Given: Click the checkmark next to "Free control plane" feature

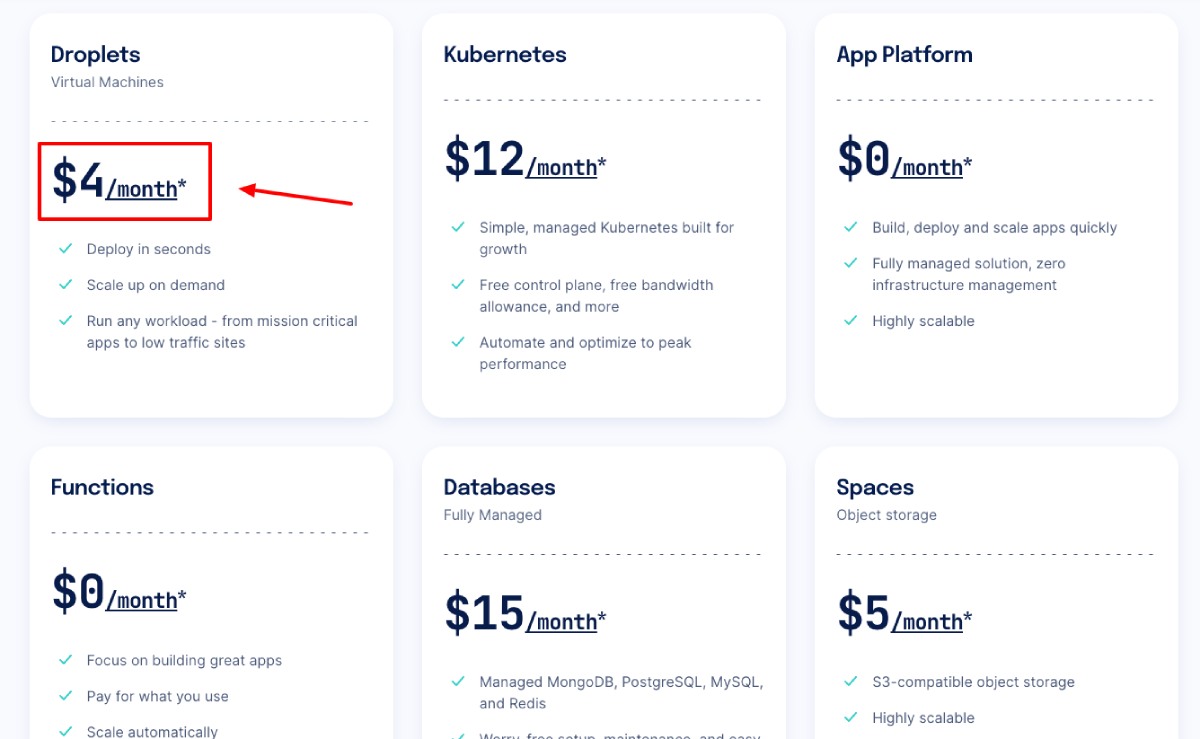Looking at the screenshot, I should [456, 284].
